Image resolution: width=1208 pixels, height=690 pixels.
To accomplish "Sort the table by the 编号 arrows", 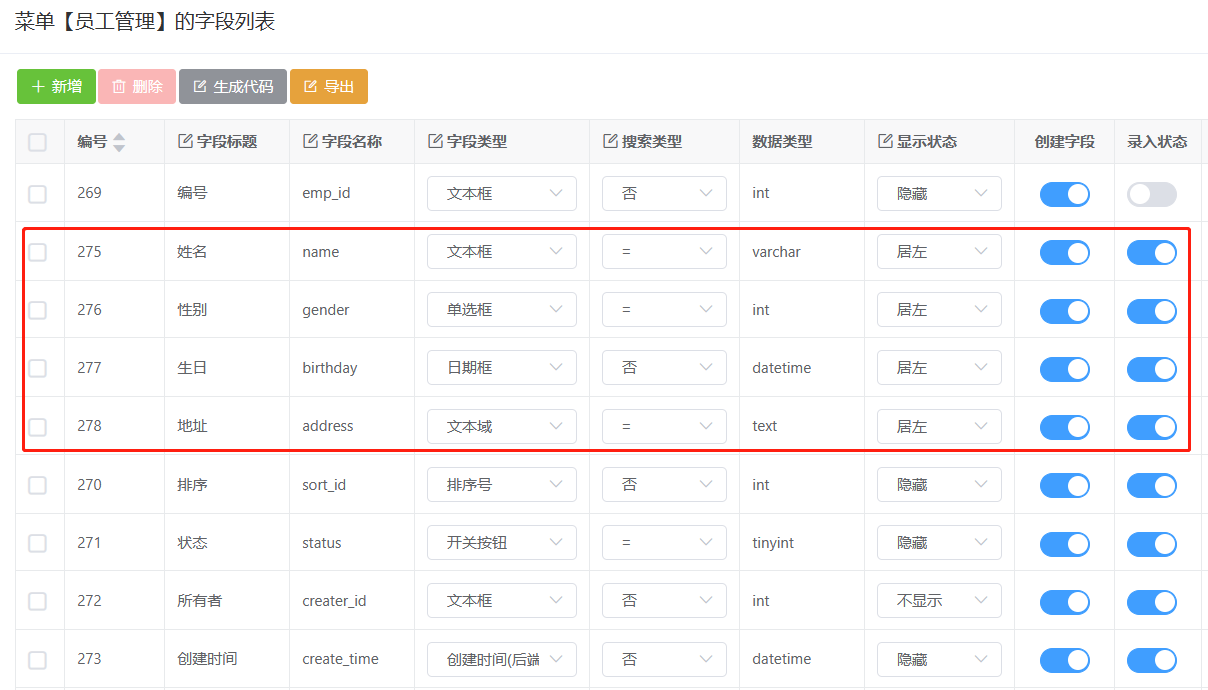I will tap(119, 142).
